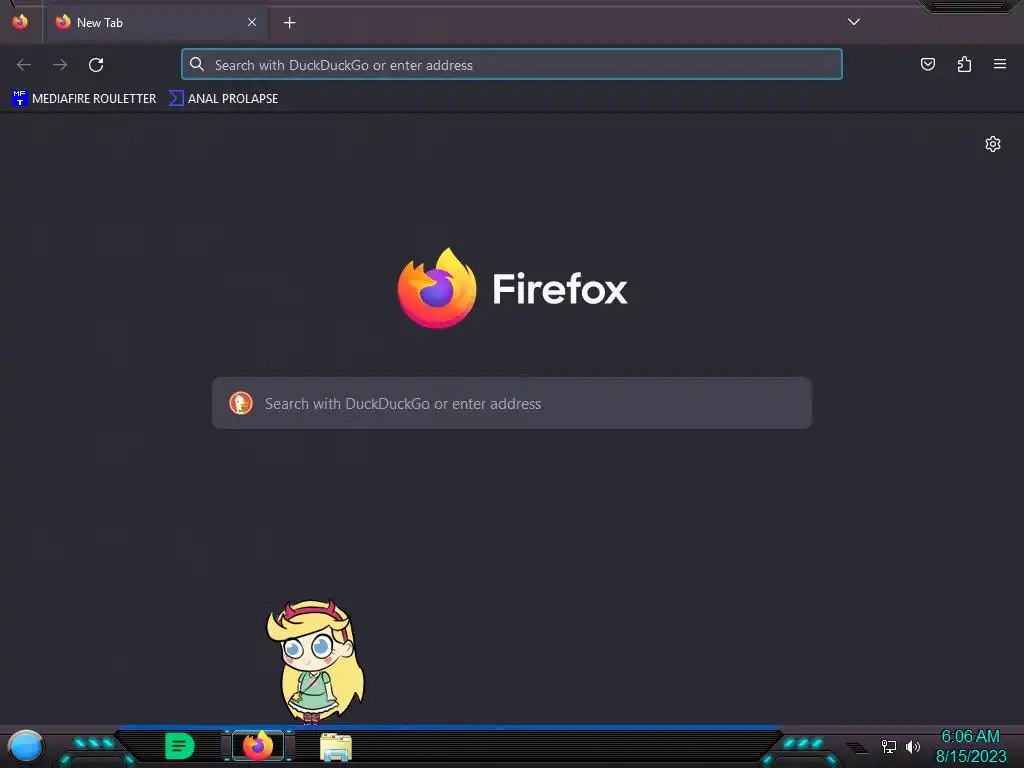Viewport: 1024px width, 768px height.
Task: Open MEDIAFIRE ROULETTER bookmark
Action: tap(84, 99)
